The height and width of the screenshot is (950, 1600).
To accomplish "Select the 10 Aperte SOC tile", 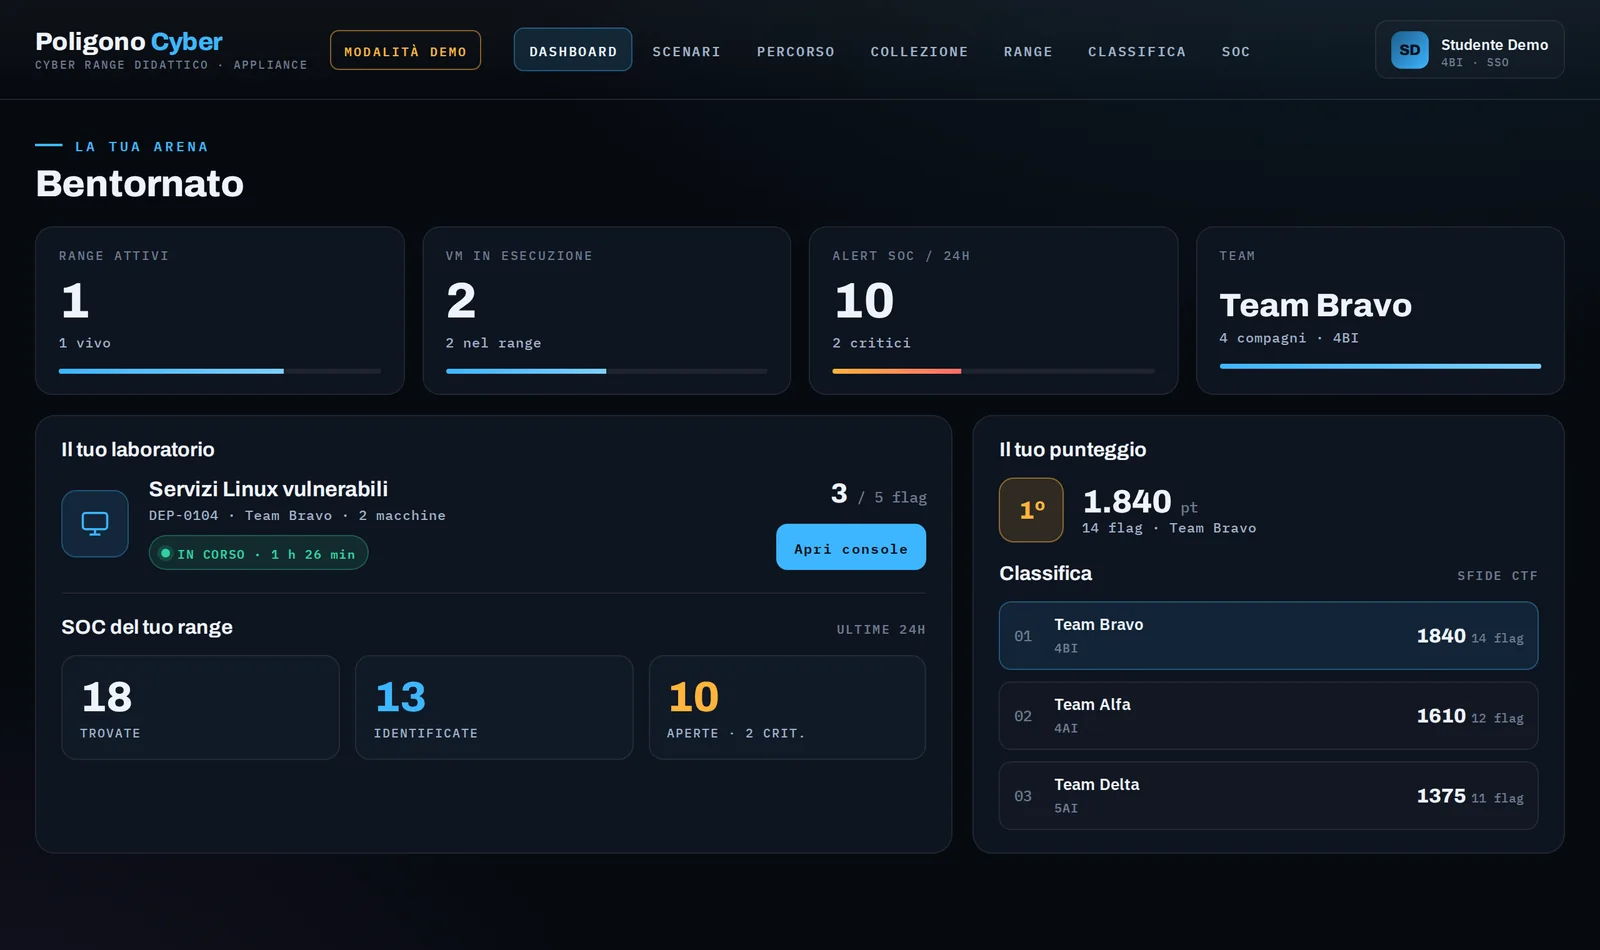I will point(787,707).
